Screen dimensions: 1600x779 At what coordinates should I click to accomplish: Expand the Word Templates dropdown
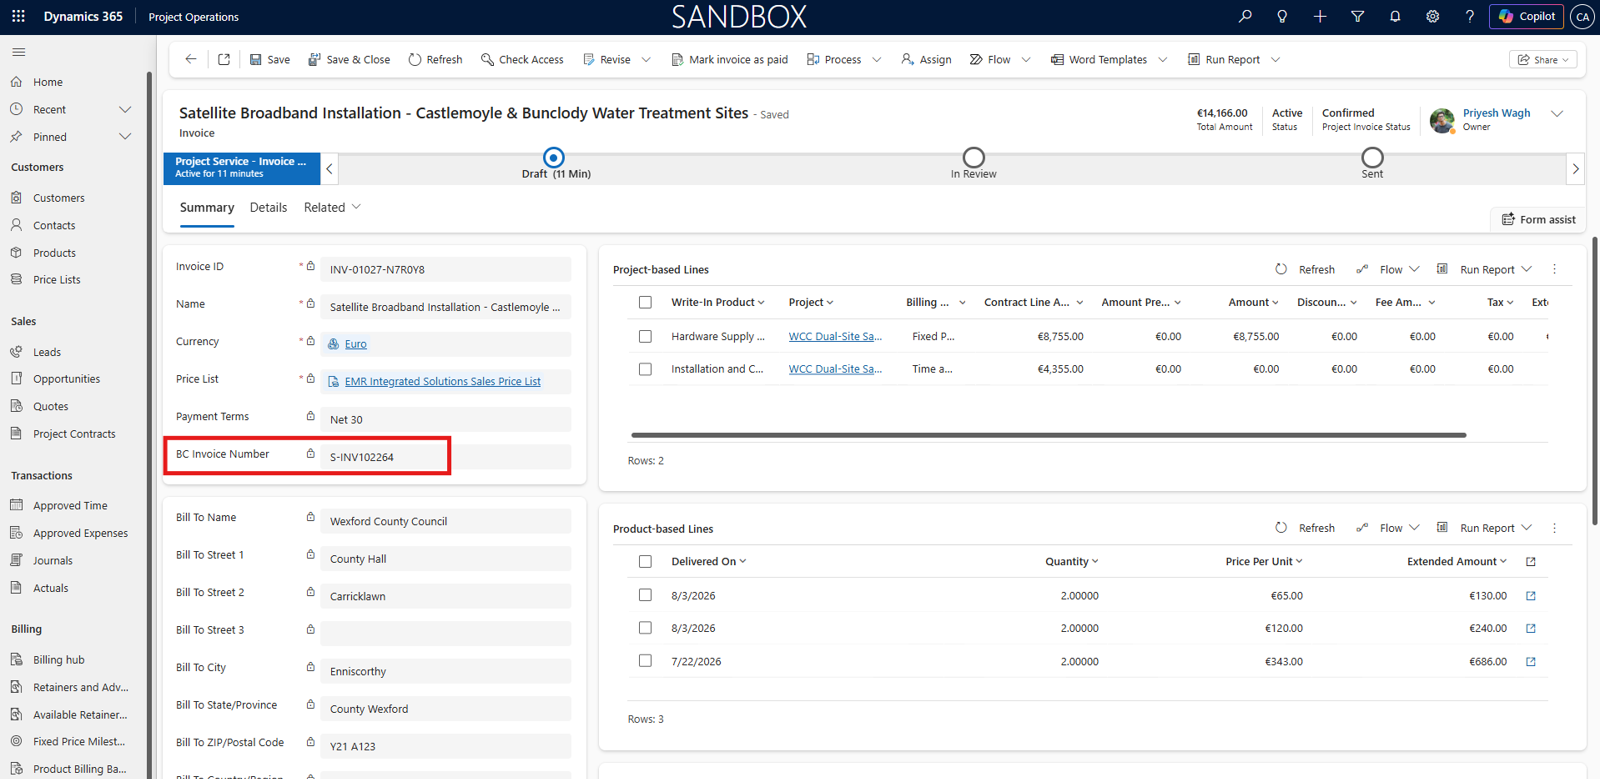1163,59
